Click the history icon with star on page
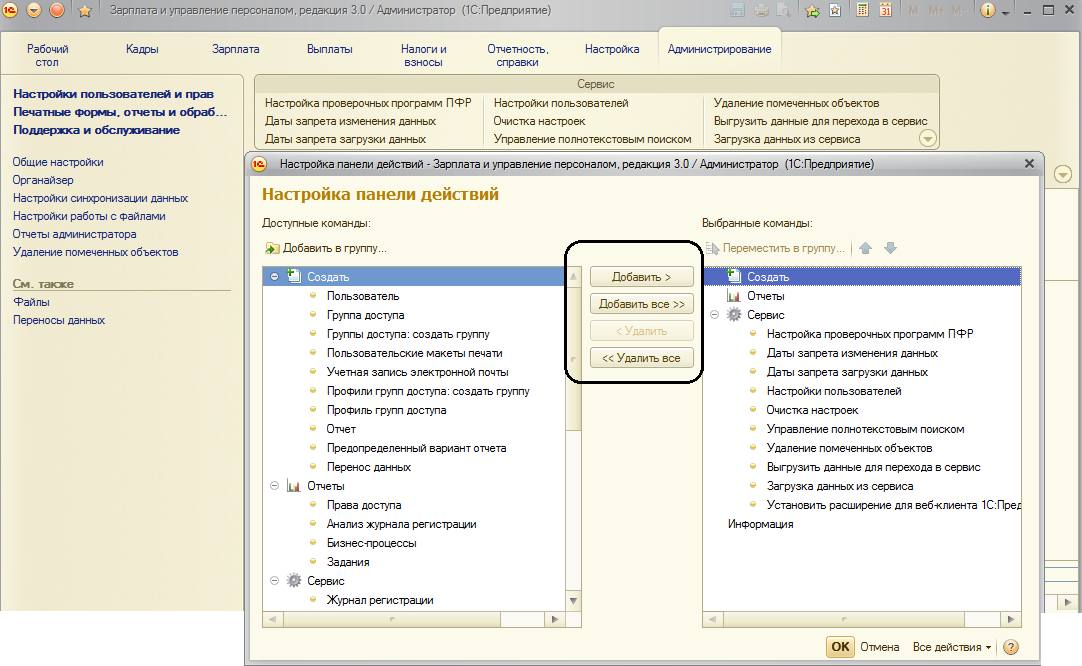This screenshot has width=1082, height=666. point(833,11)
